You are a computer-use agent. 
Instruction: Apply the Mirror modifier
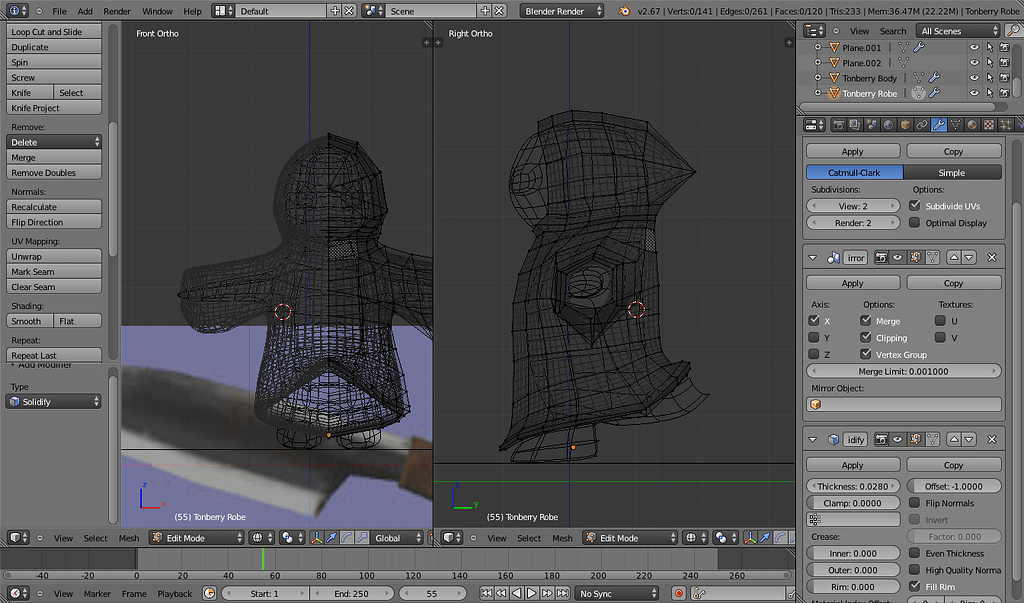point(853,283)
